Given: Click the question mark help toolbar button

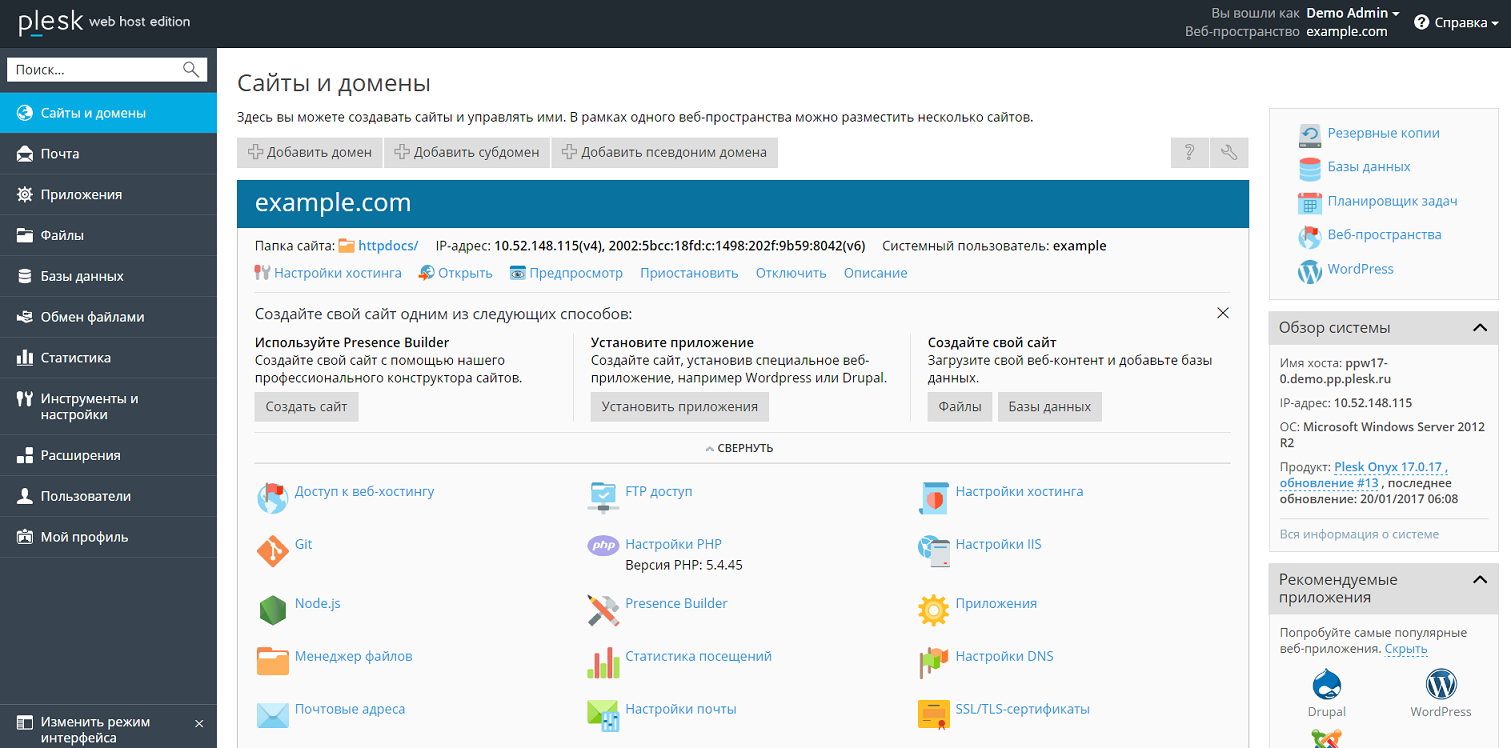Looking at the screenshot, I should pos(1190,152).
